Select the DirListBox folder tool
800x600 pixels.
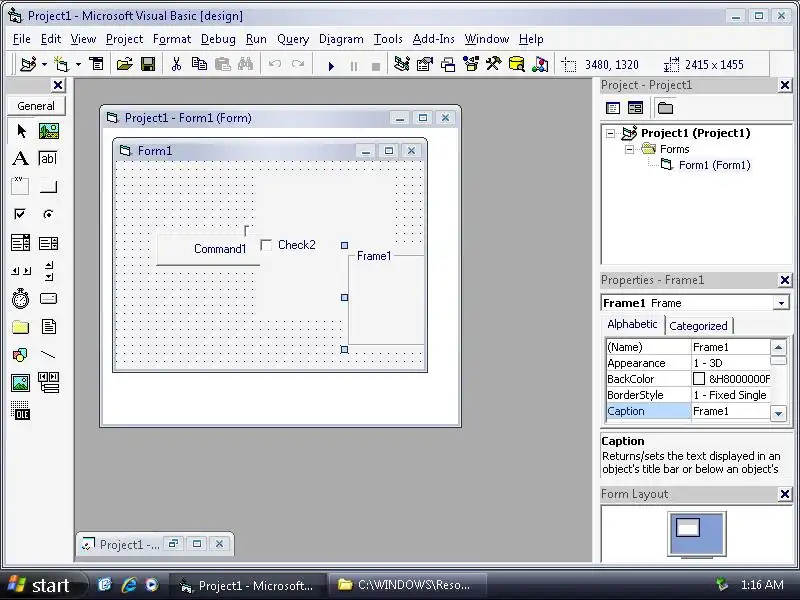[21, 327]
